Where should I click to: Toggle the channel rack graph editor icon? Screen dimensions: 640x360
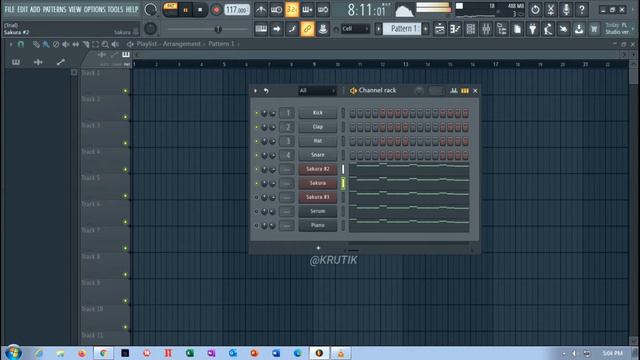tap(454, 91)
